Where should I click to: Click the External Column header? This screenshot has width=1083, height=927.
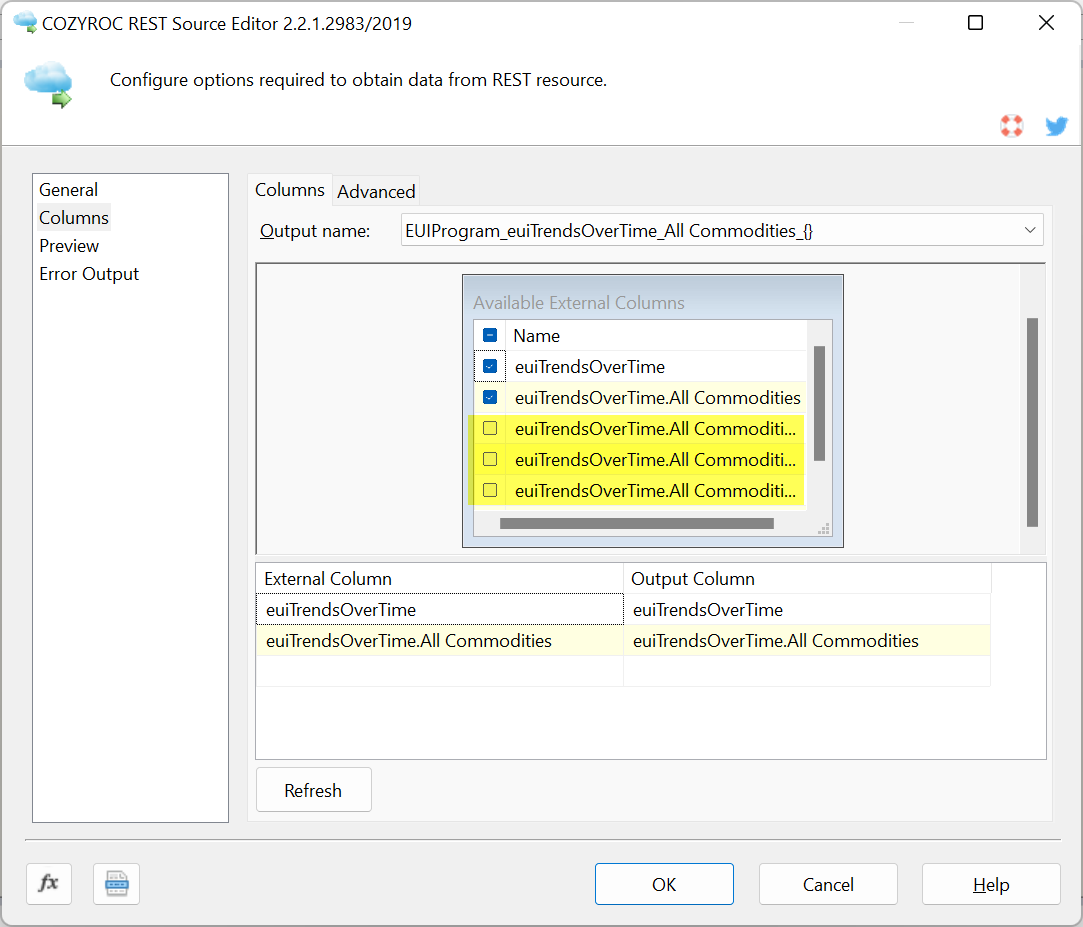(439, 579)
